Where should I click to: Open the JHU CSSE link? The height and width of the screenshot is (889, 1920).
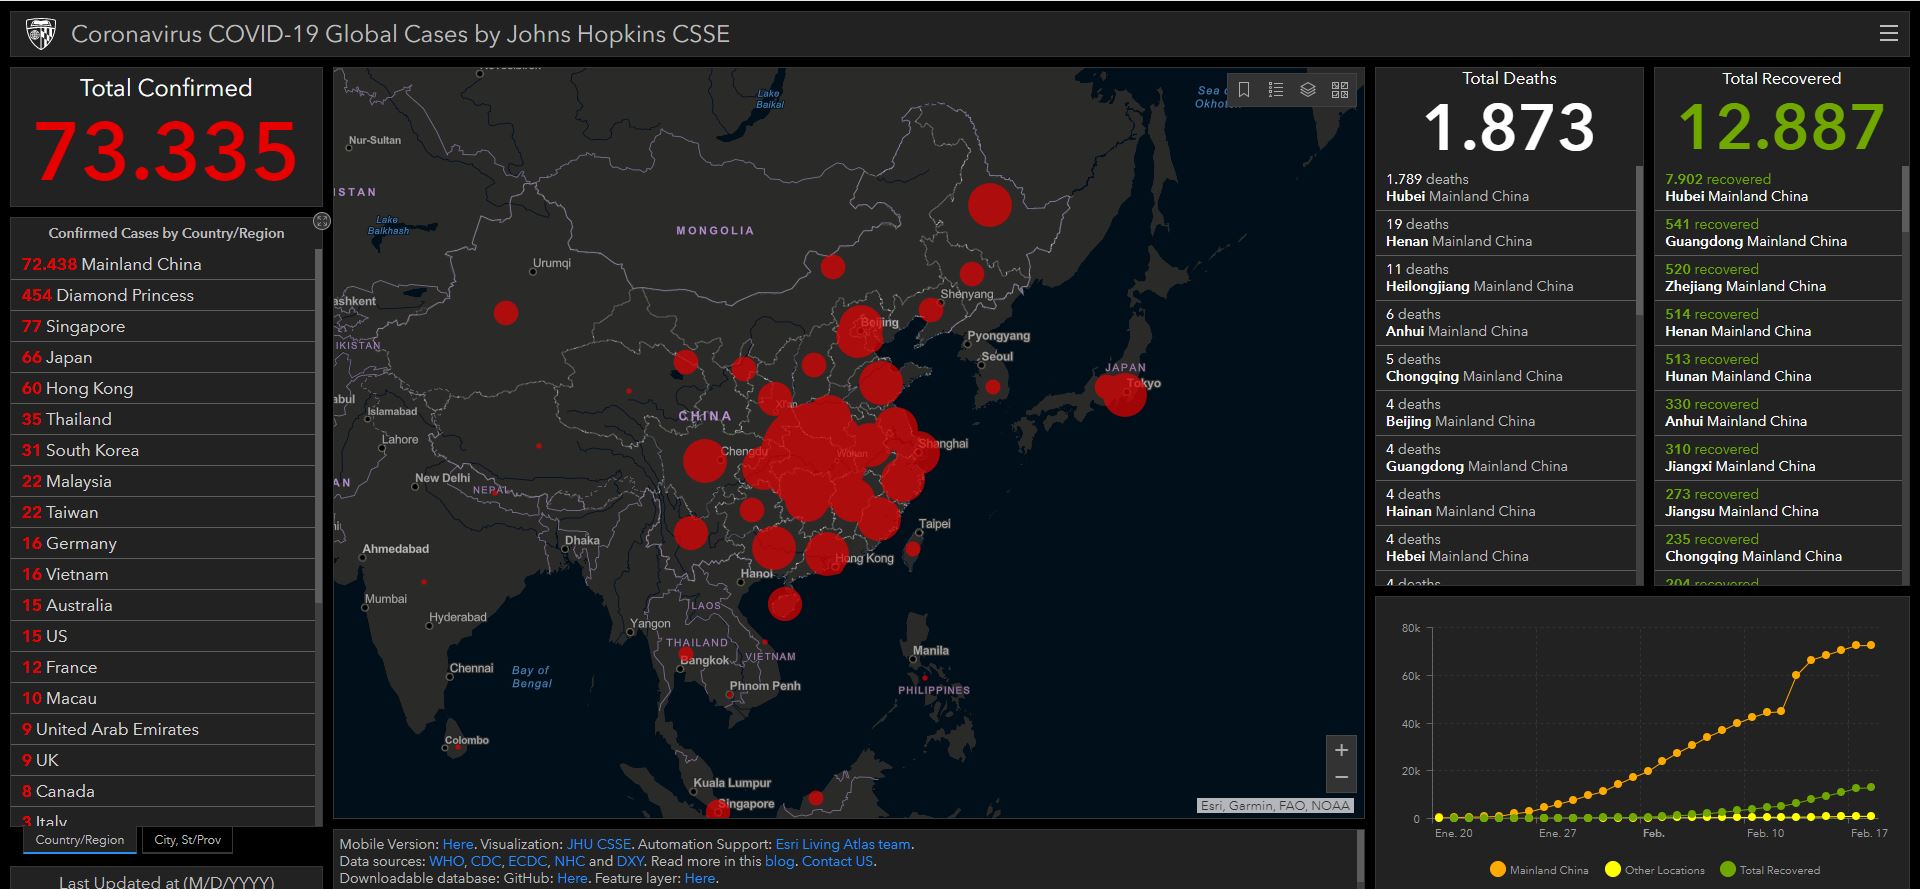(599, 844)
